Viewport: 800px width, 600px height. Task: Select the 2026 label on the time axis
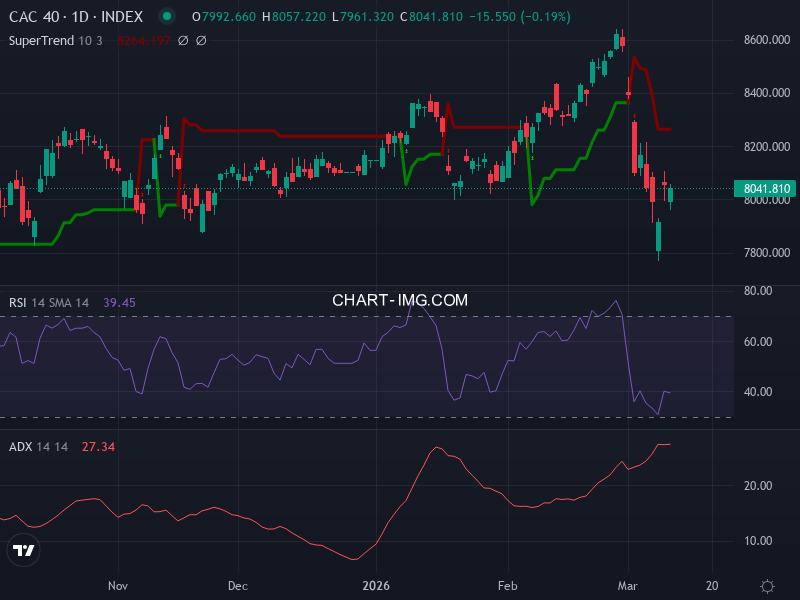tap(378, 586)
